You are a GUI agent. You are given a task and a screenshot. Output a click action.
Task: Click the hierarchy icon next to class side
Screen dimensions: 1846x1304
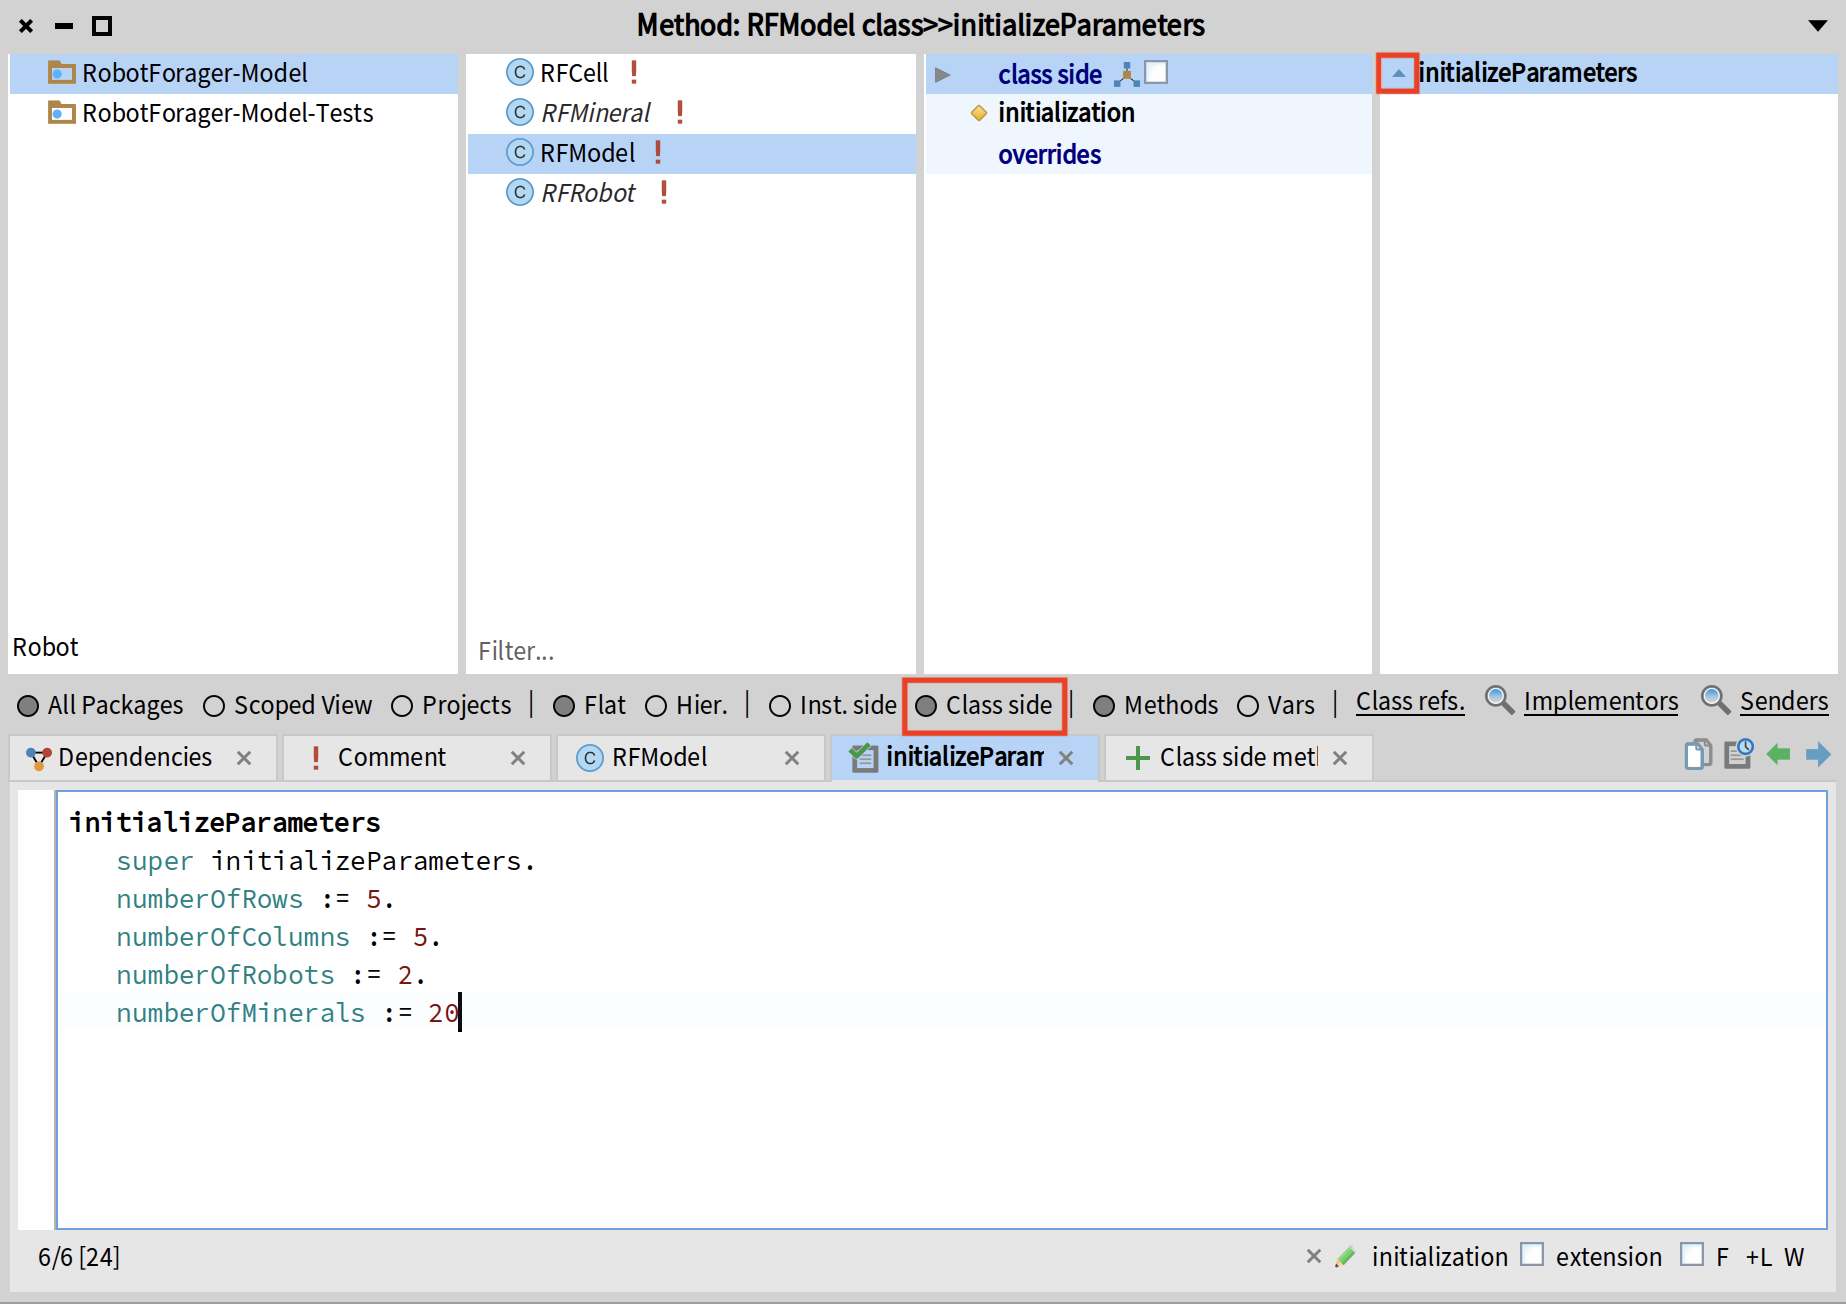click(x=1126, y=74)
